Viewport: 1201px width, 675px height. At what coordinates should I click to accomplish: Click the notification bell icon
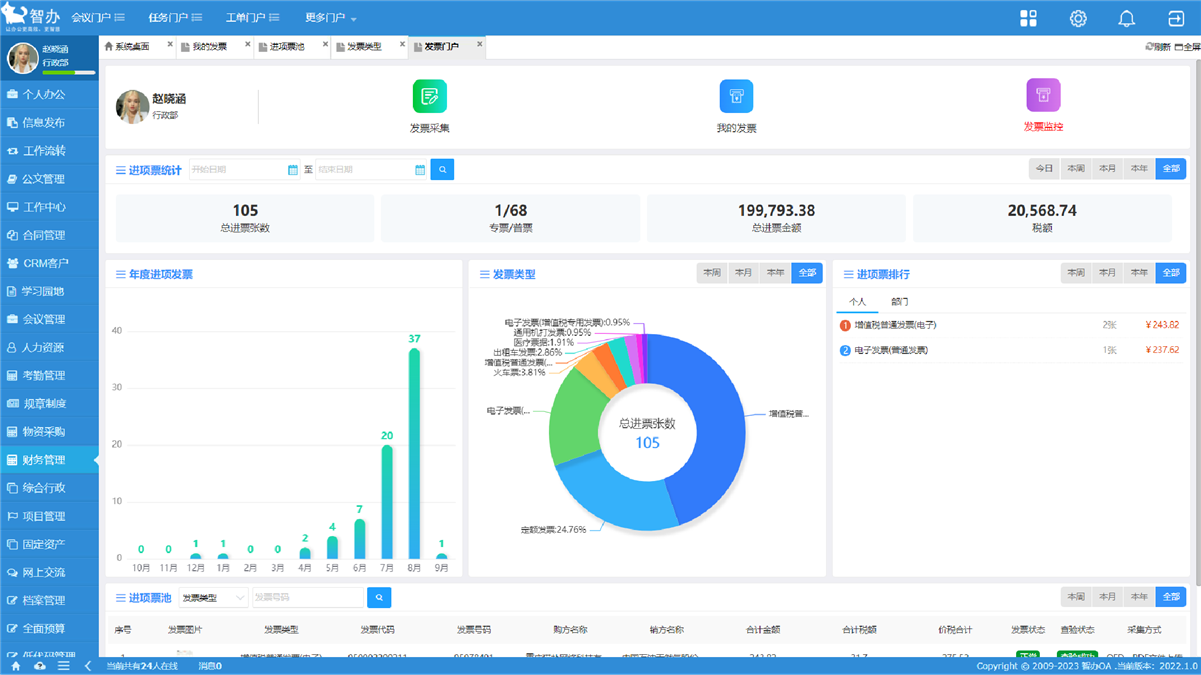point(1126,18)
